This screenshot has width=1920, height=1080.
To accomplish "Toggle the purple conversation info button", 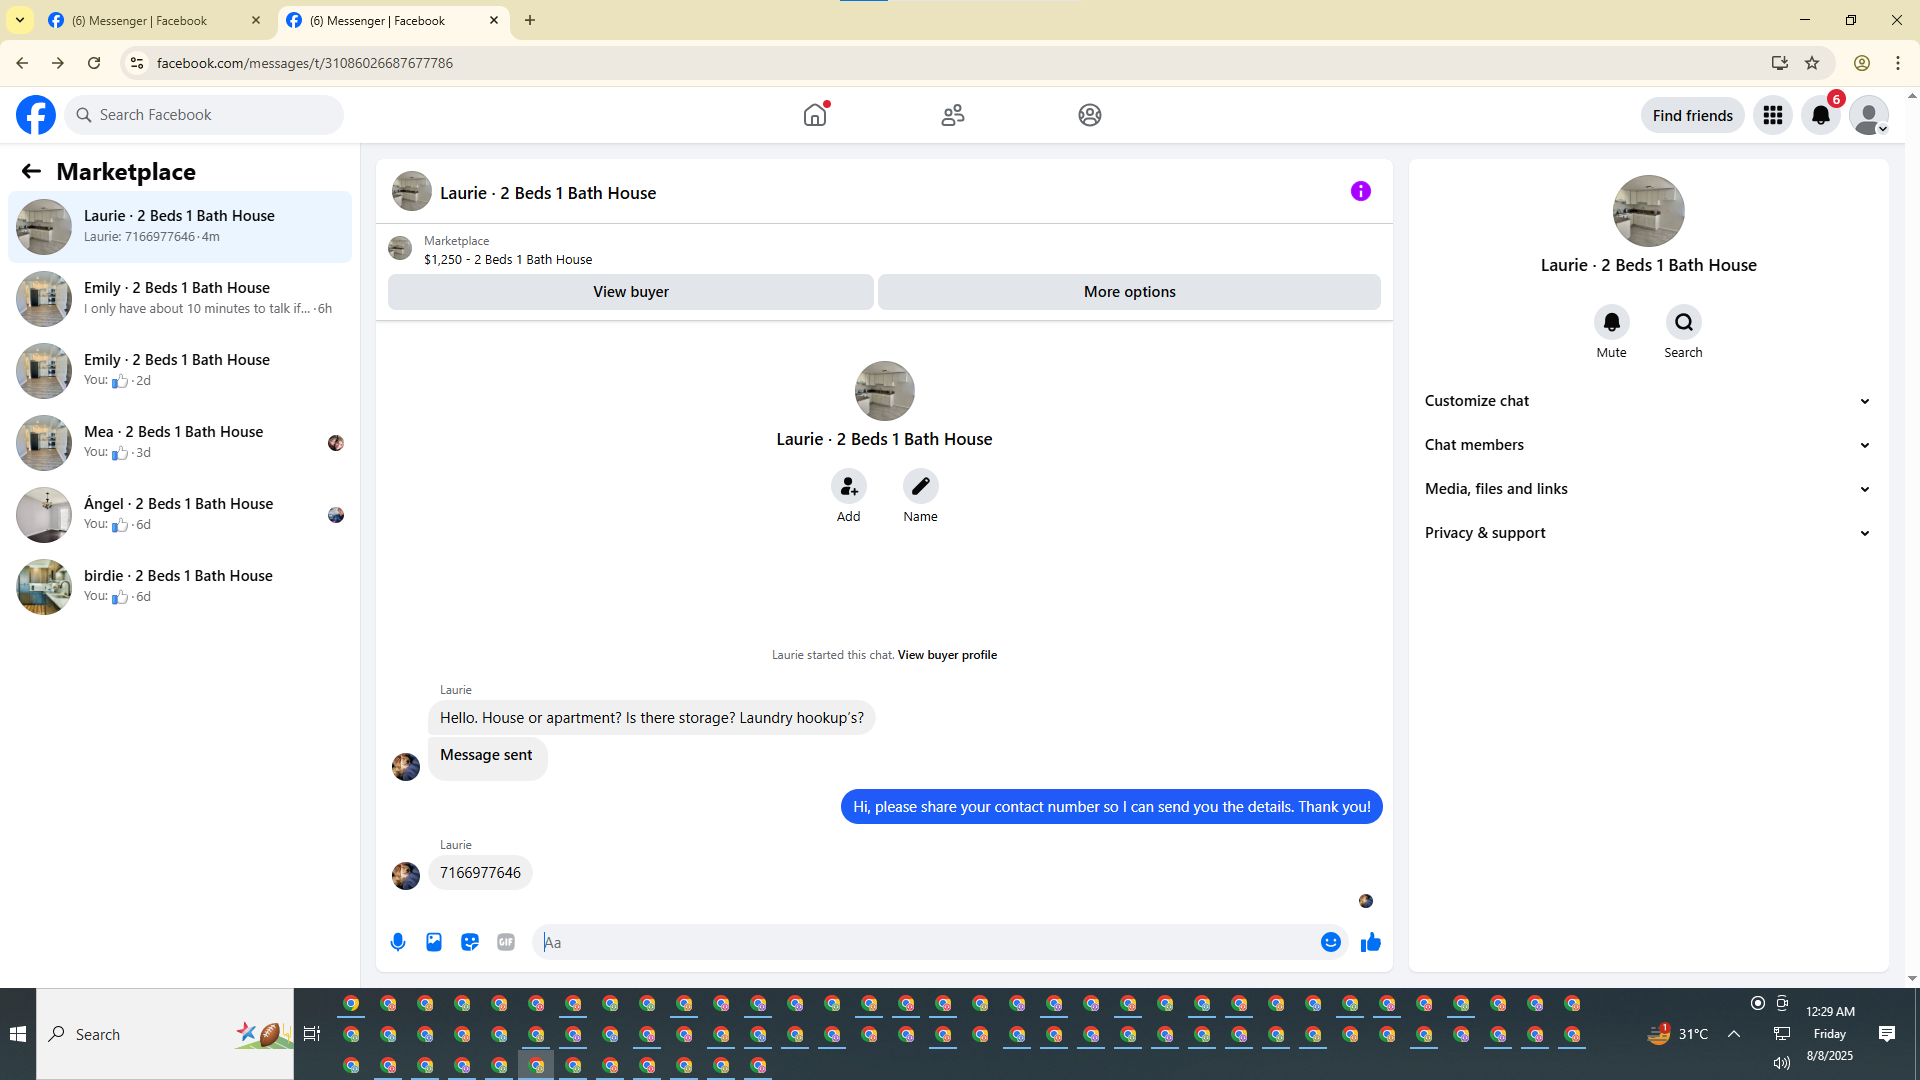I will [x=1360, y=191].
